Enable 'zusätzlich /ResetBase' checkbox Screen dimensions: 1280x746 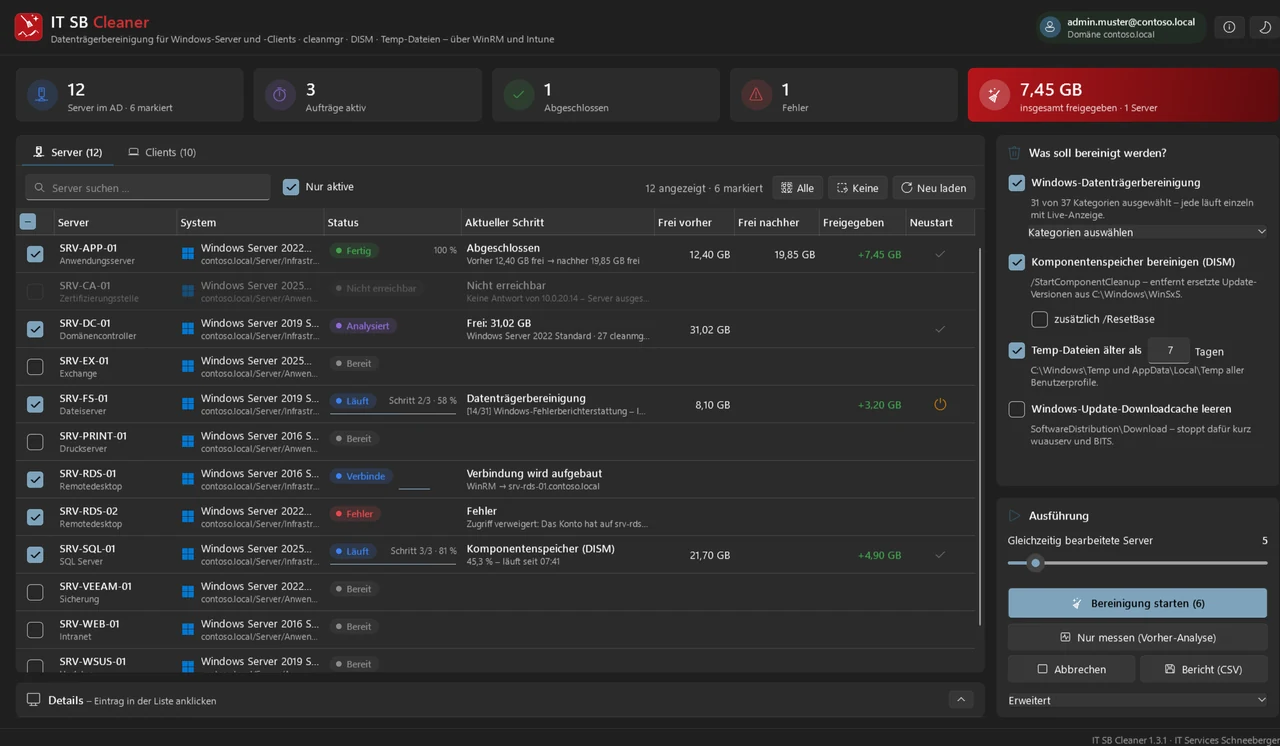tap(1040, 319)
